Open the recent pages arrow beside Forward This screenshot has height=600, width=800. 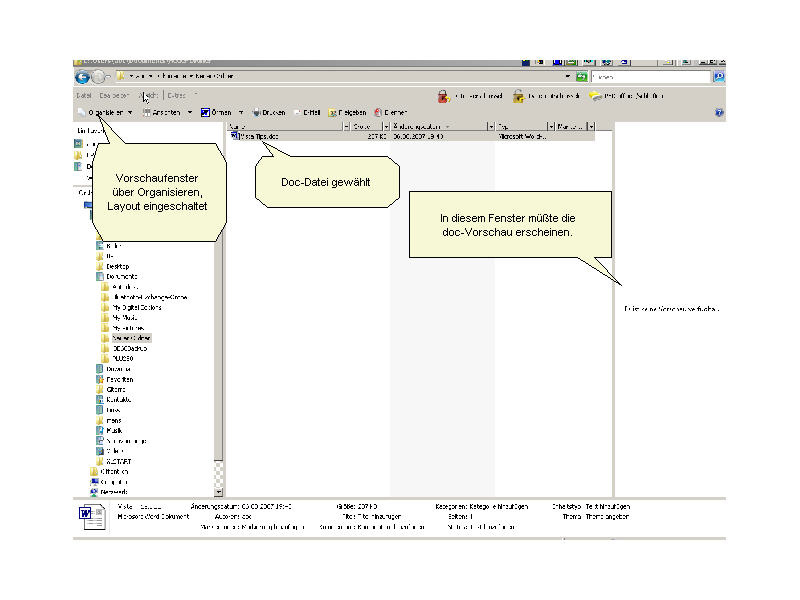[108, 77]
